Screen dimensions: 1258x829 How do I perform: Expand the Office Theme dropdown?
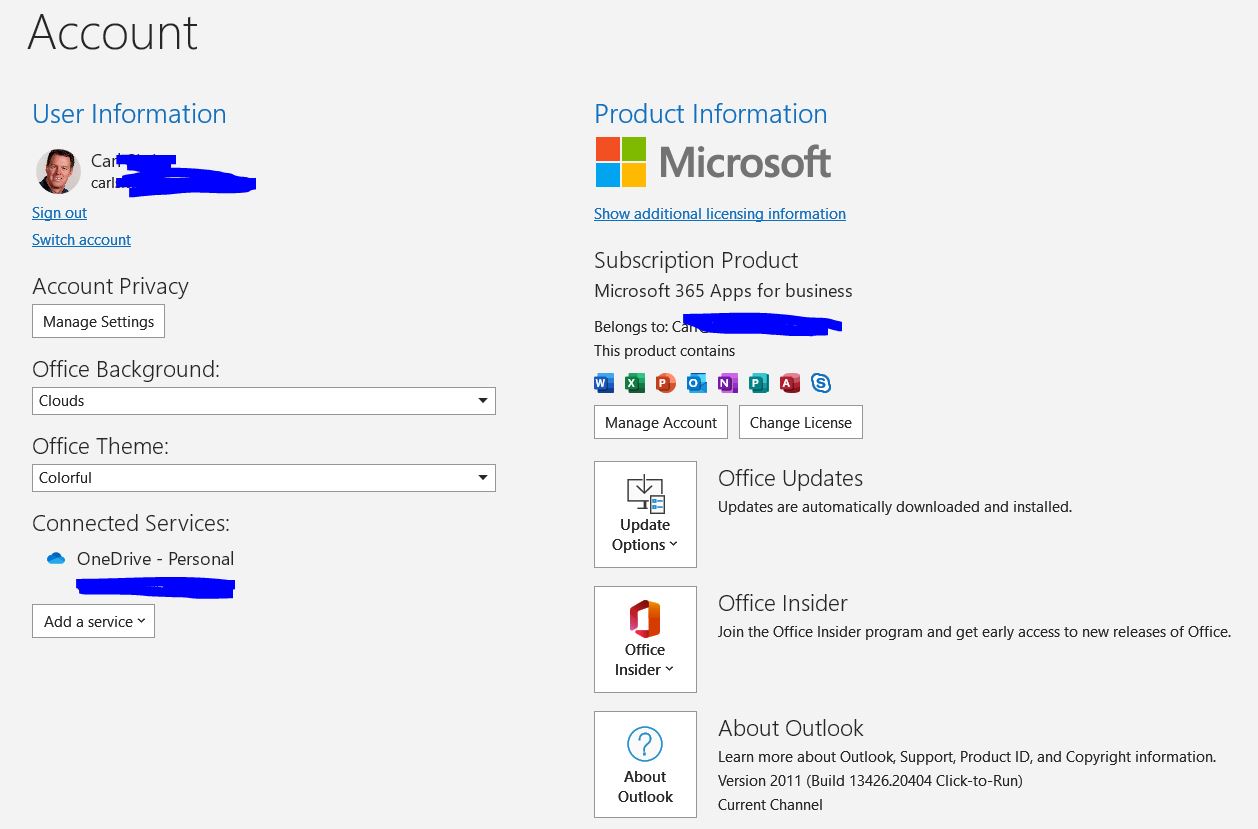pyautogui.click(x=264, y=478)
